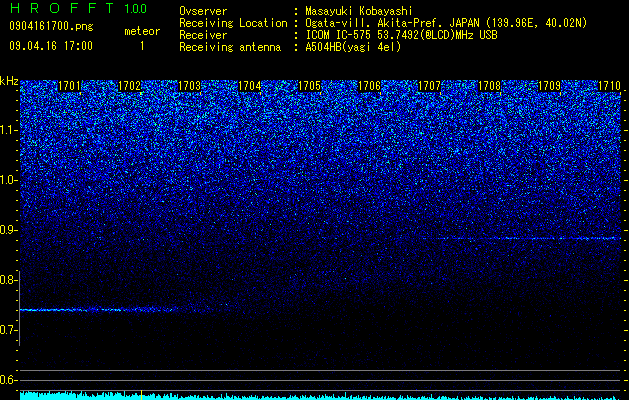Click the 1701 time marker label
The height and width of the screenshot is (400, 629).
coord(70,86)
